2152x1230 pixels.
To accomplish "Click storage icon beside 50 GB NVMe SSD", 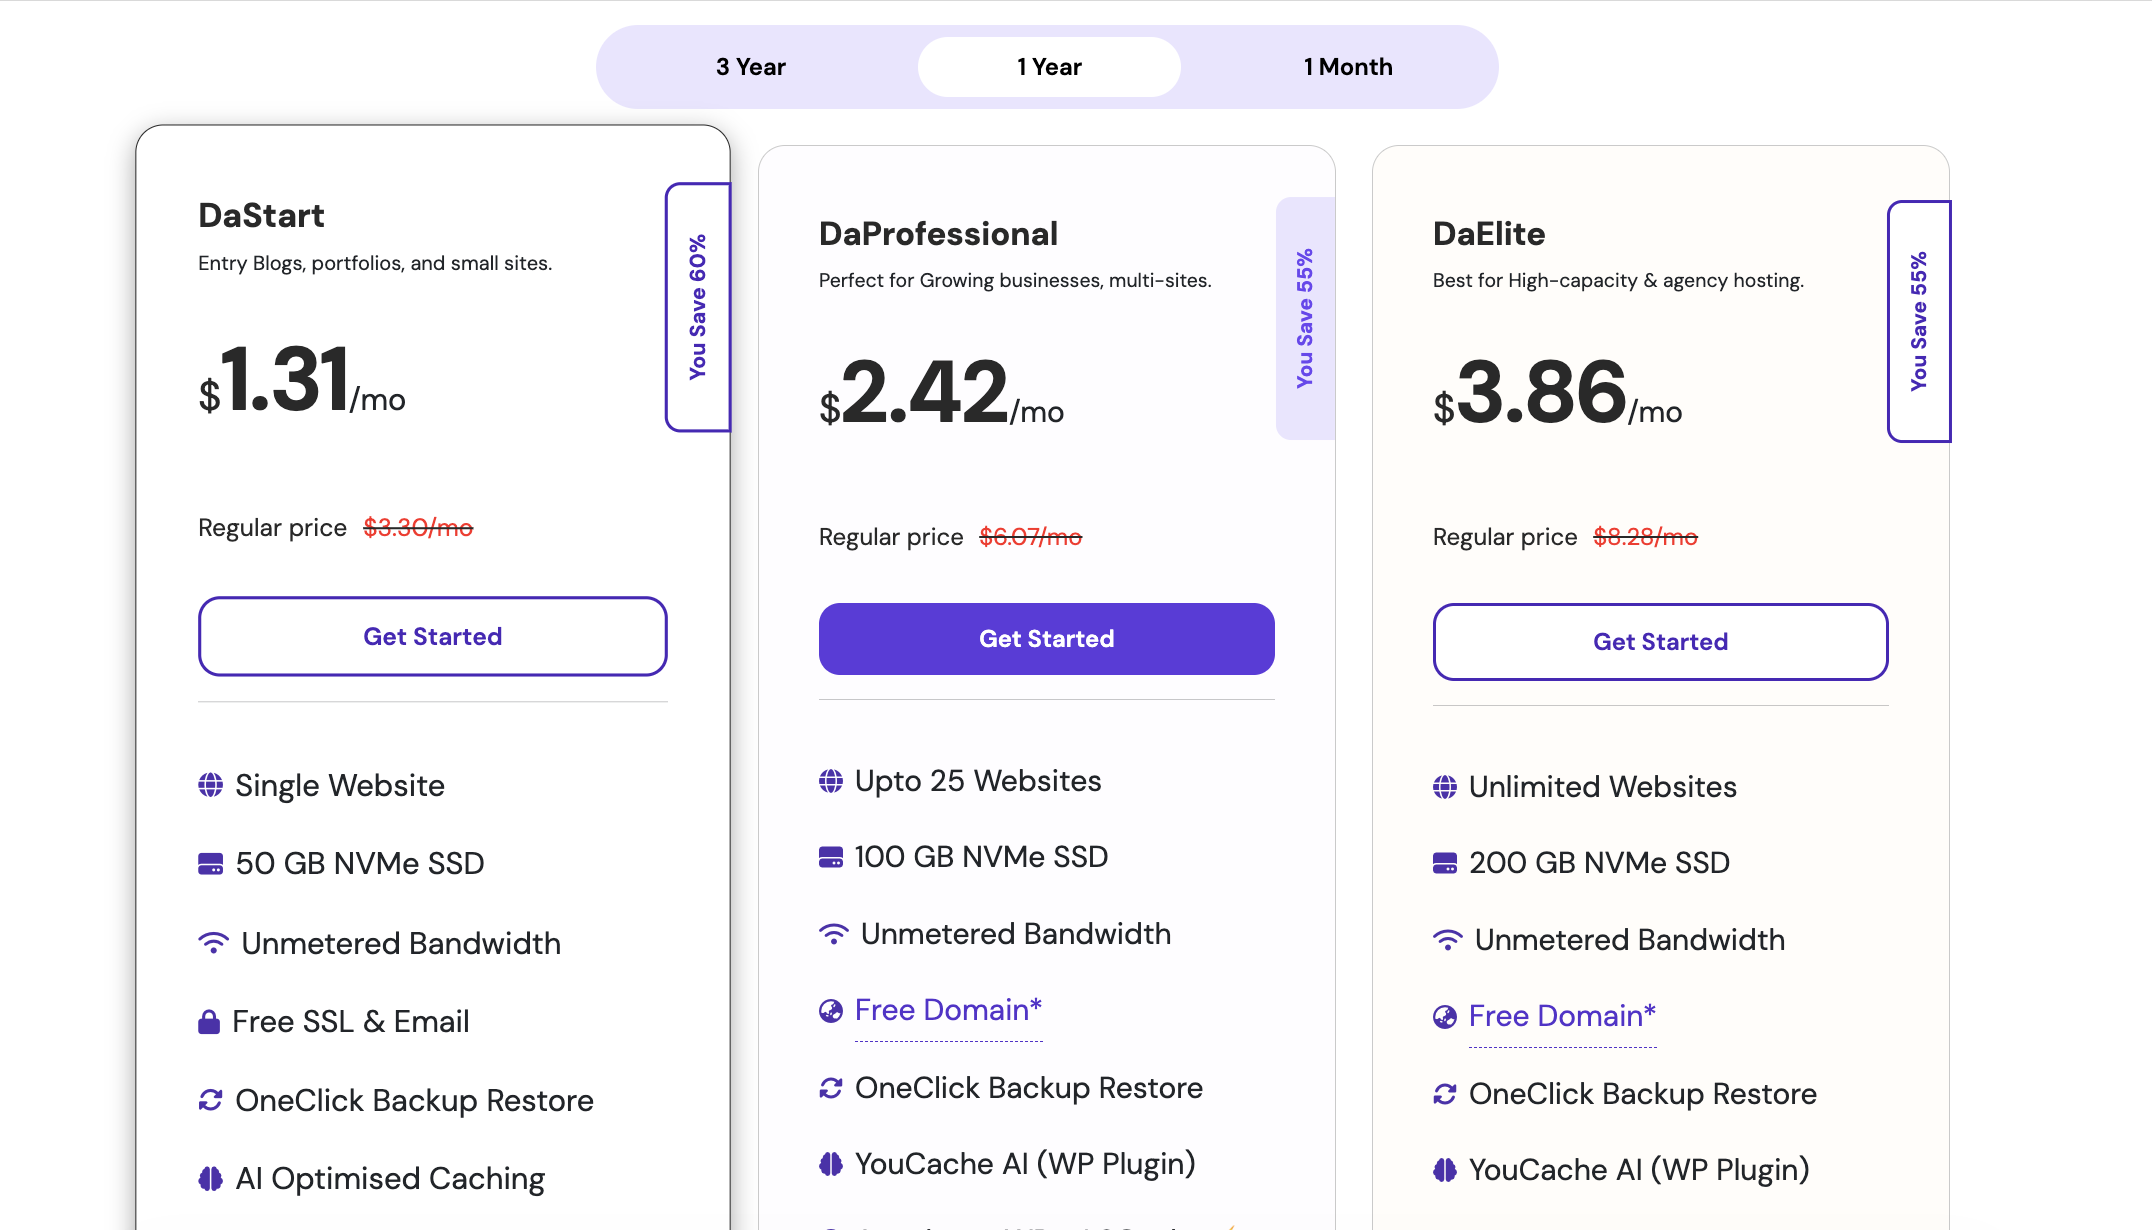I will (210, 864).
